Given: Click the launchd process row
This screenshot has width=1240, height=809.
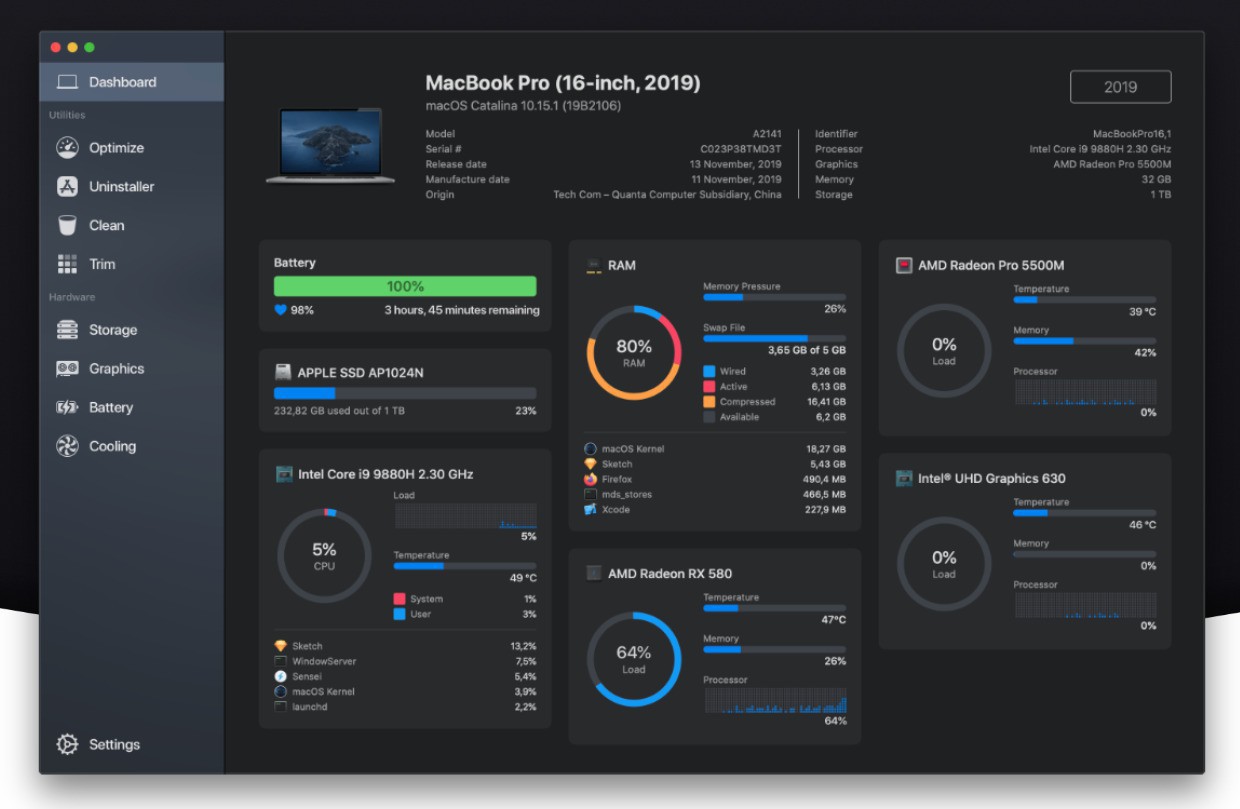Looking at the screenshot, I should tap(405, 707).
